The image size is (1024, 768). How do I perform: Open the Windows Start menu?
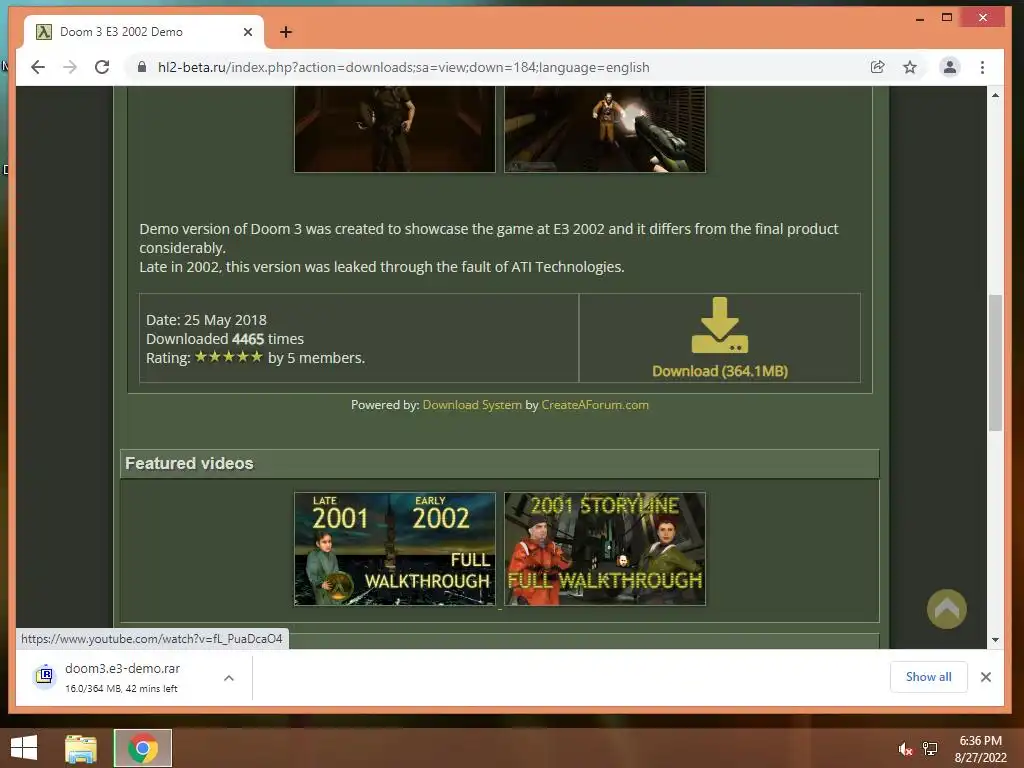24,748
